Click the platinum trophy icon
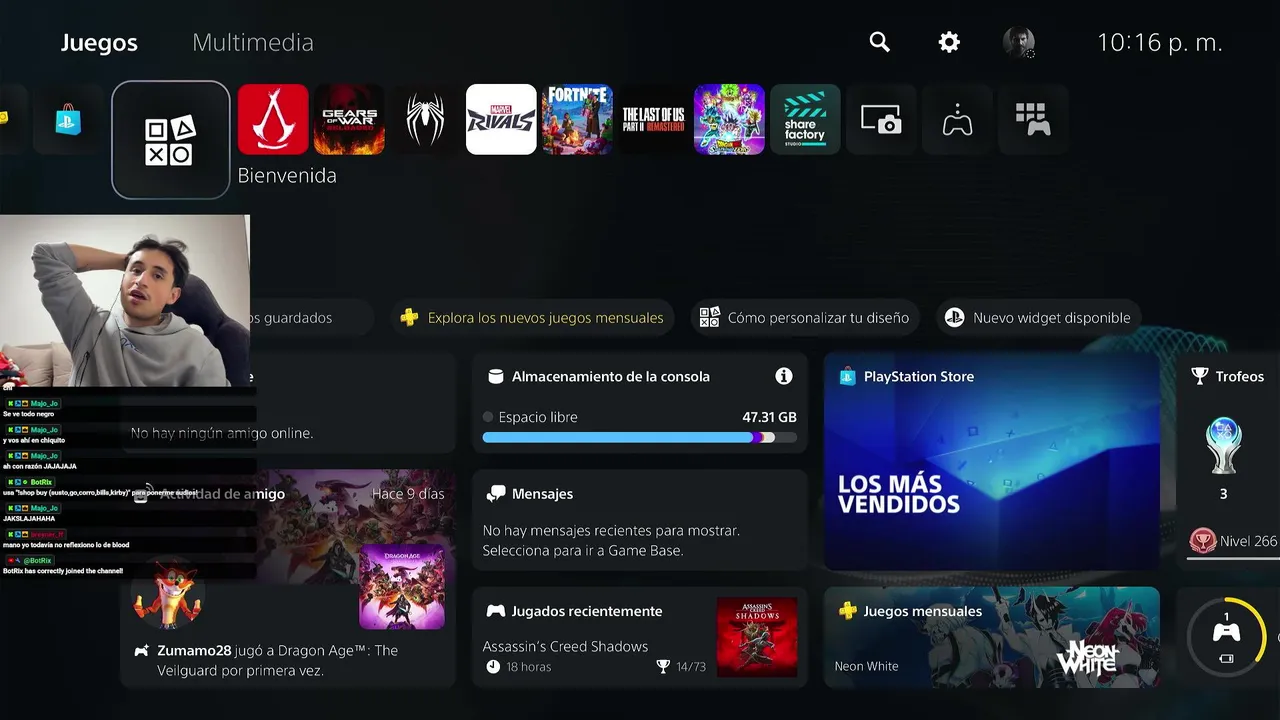This screenshot has height=720, width=1280. coord(1224,446)
